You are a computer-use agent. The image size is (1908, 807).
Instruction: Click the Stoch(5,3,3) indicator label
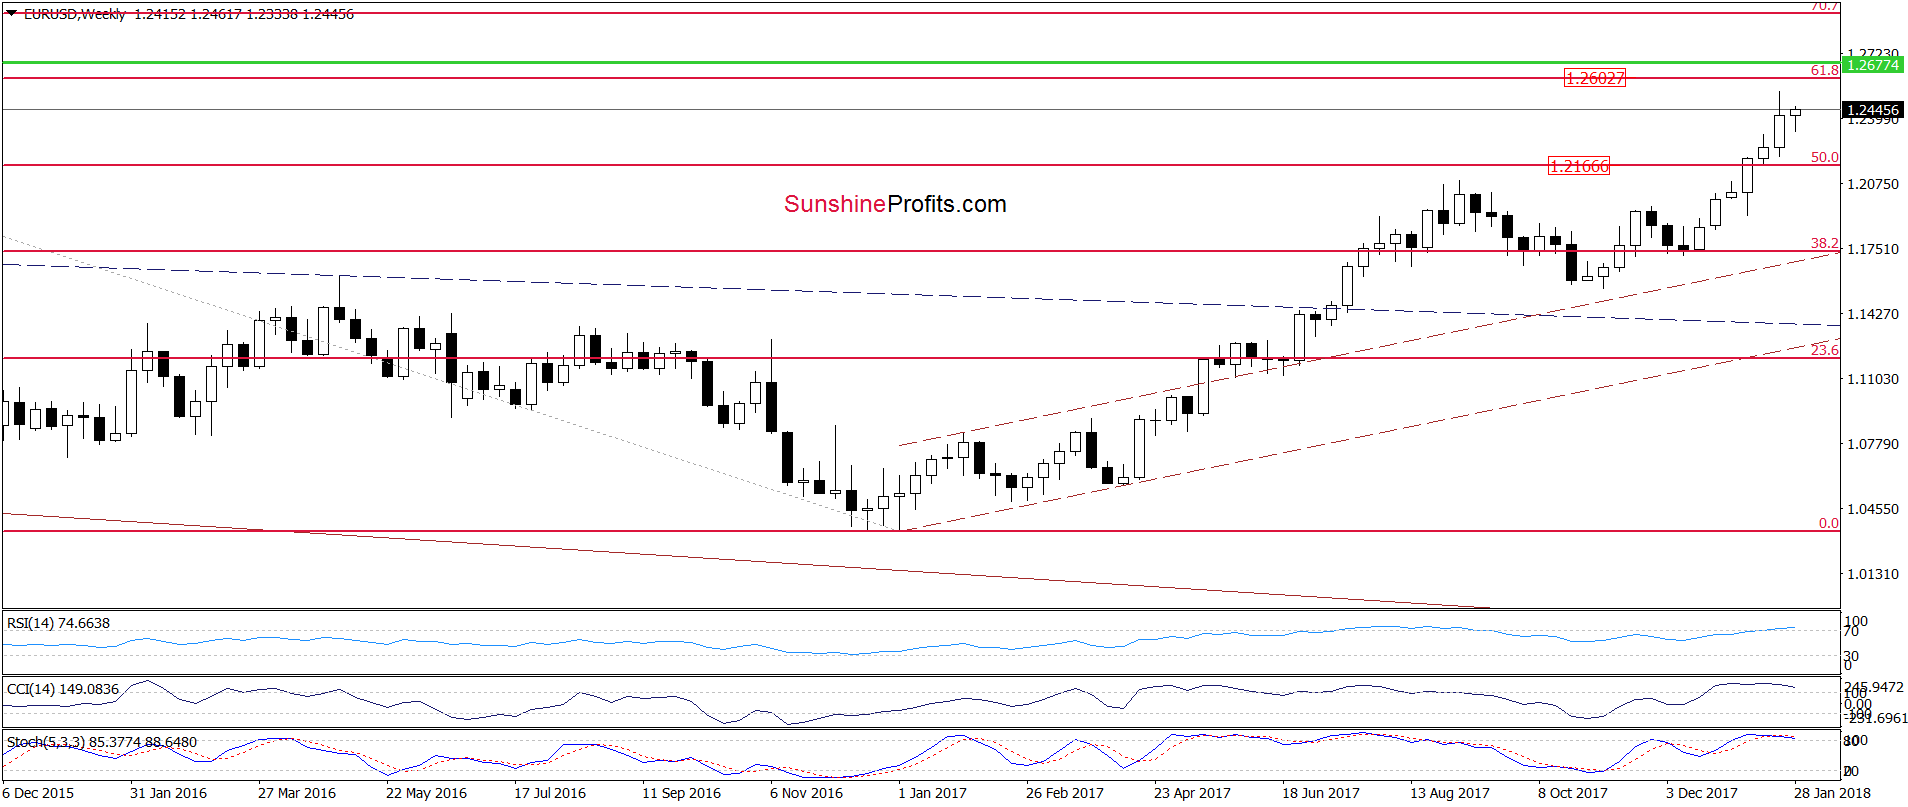(x=102, y=742)
